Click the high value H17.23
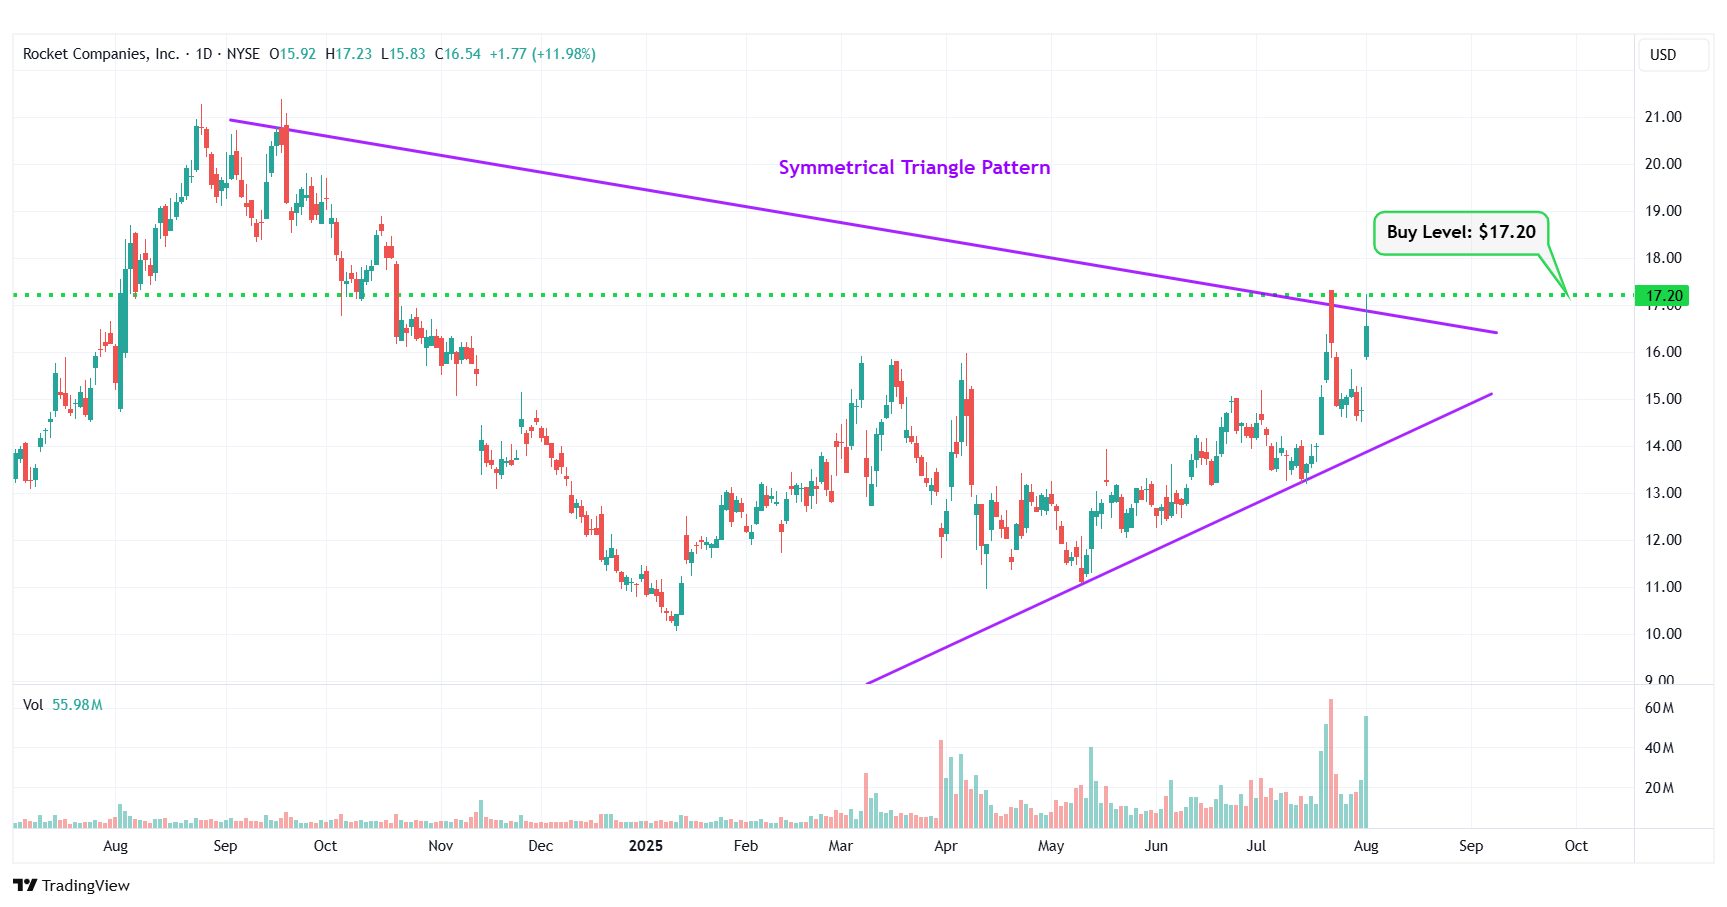The height and width of the screenshot is (907, 1727). point(348,54)
